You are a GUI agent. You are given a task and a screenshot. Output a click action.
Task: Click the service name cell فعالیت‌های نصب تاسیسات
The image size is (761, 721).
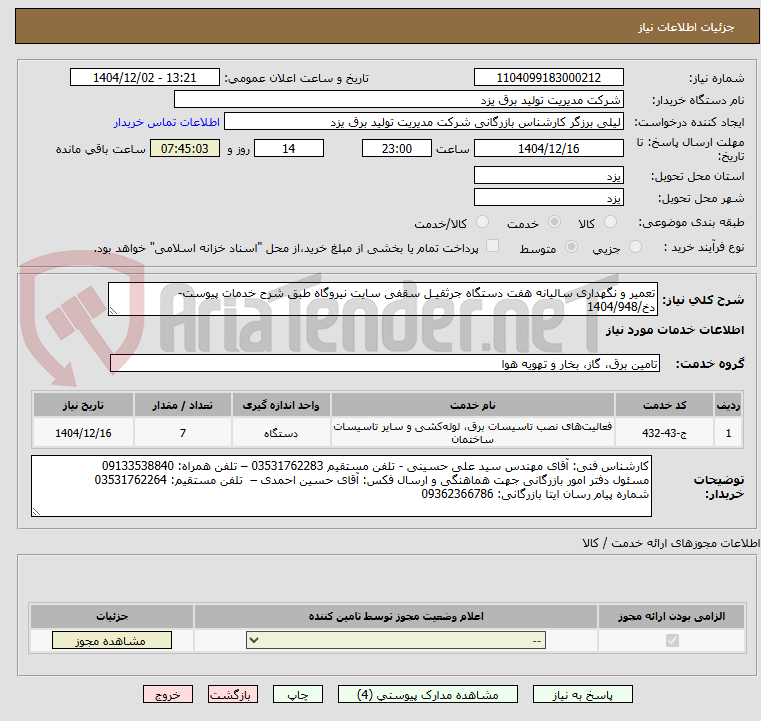(x=472, y=433)
